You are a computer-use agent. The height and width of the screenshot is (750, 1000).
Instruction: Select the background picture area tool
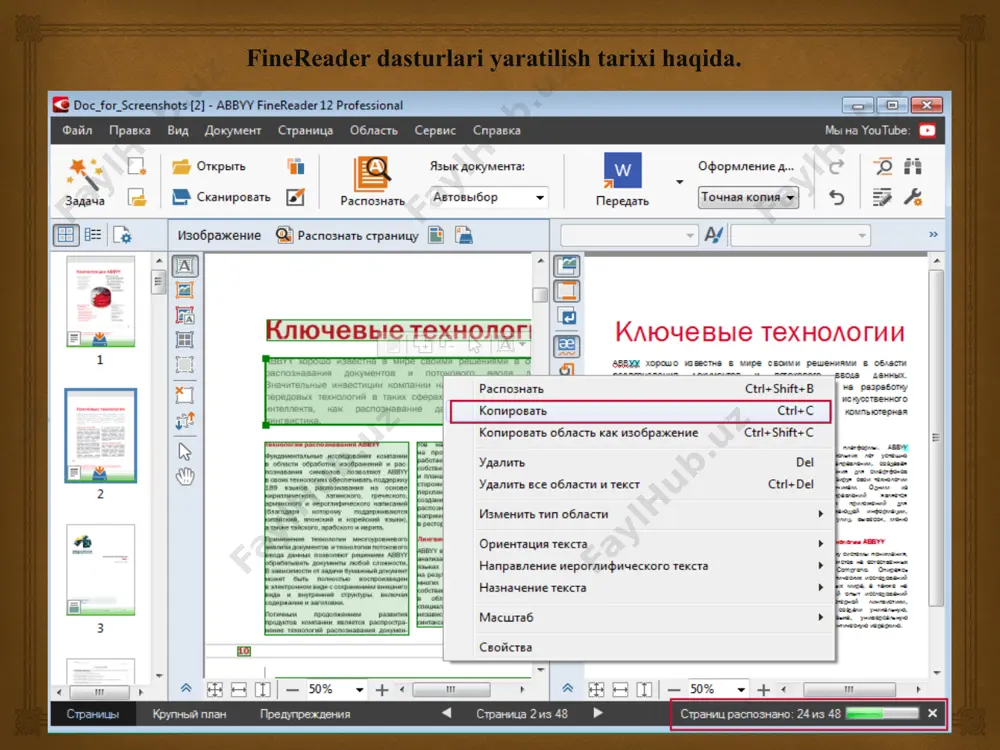(185, 316)
